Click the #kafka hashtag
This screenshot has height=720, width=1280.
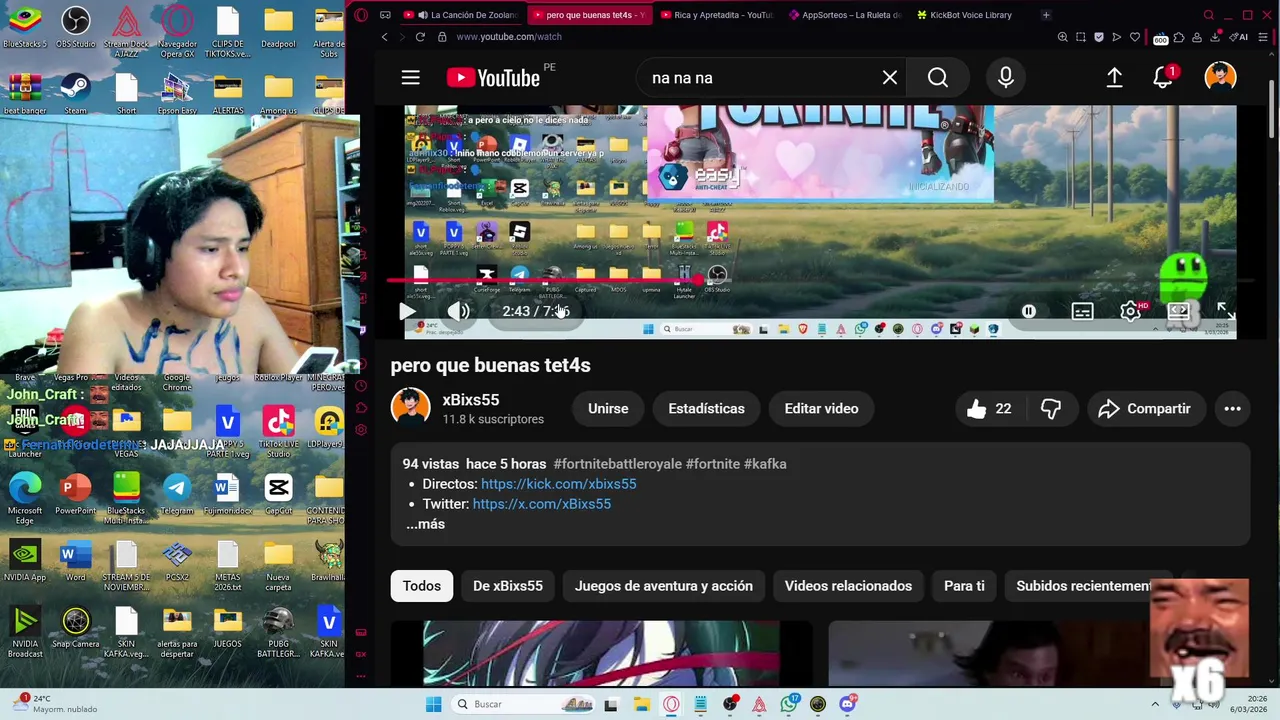point(765,464)
